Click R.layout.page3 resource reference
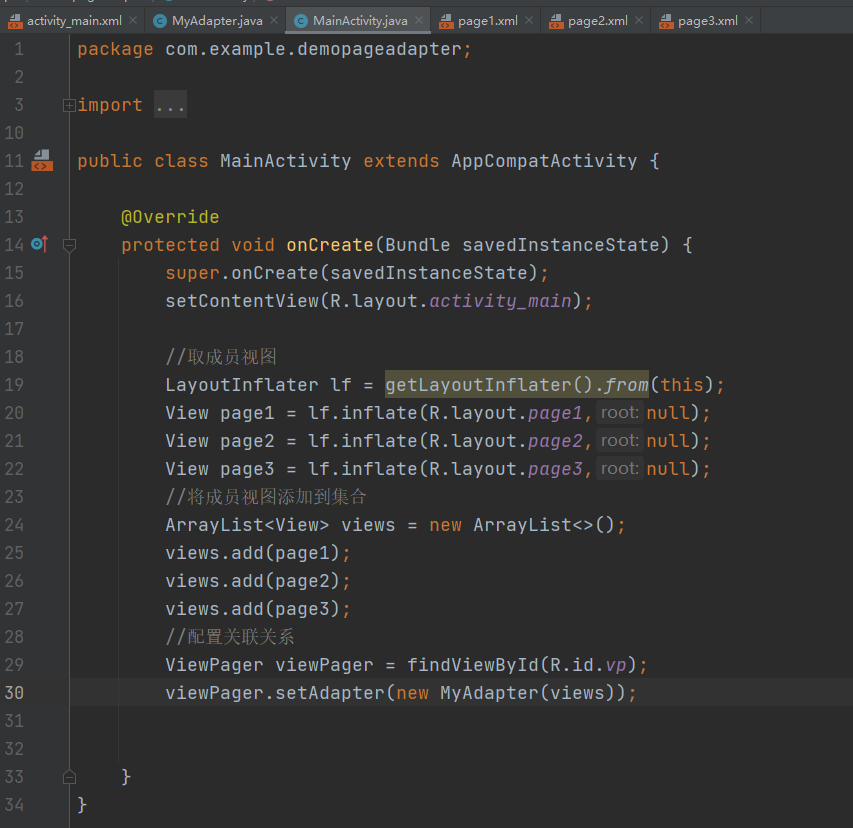This screenshot has height=828, width=853. [505, 469]
